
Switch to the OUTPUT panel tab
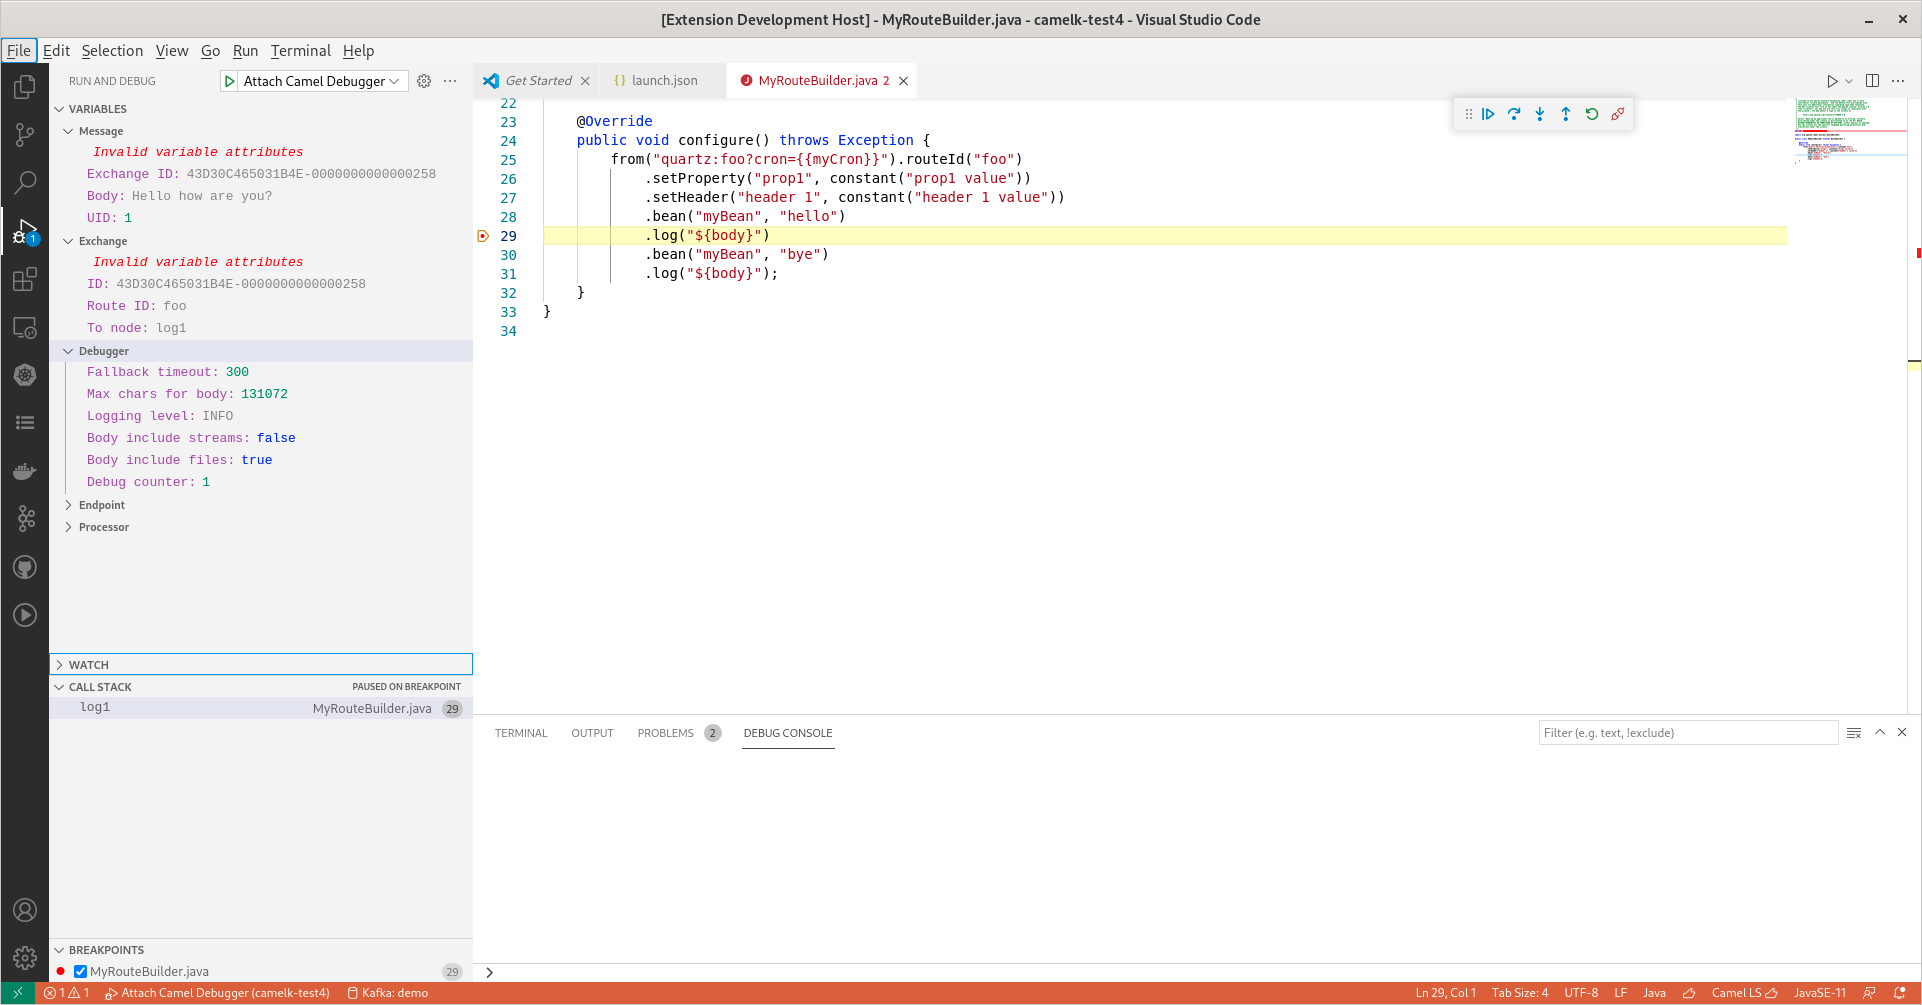[x=592, y=733]
